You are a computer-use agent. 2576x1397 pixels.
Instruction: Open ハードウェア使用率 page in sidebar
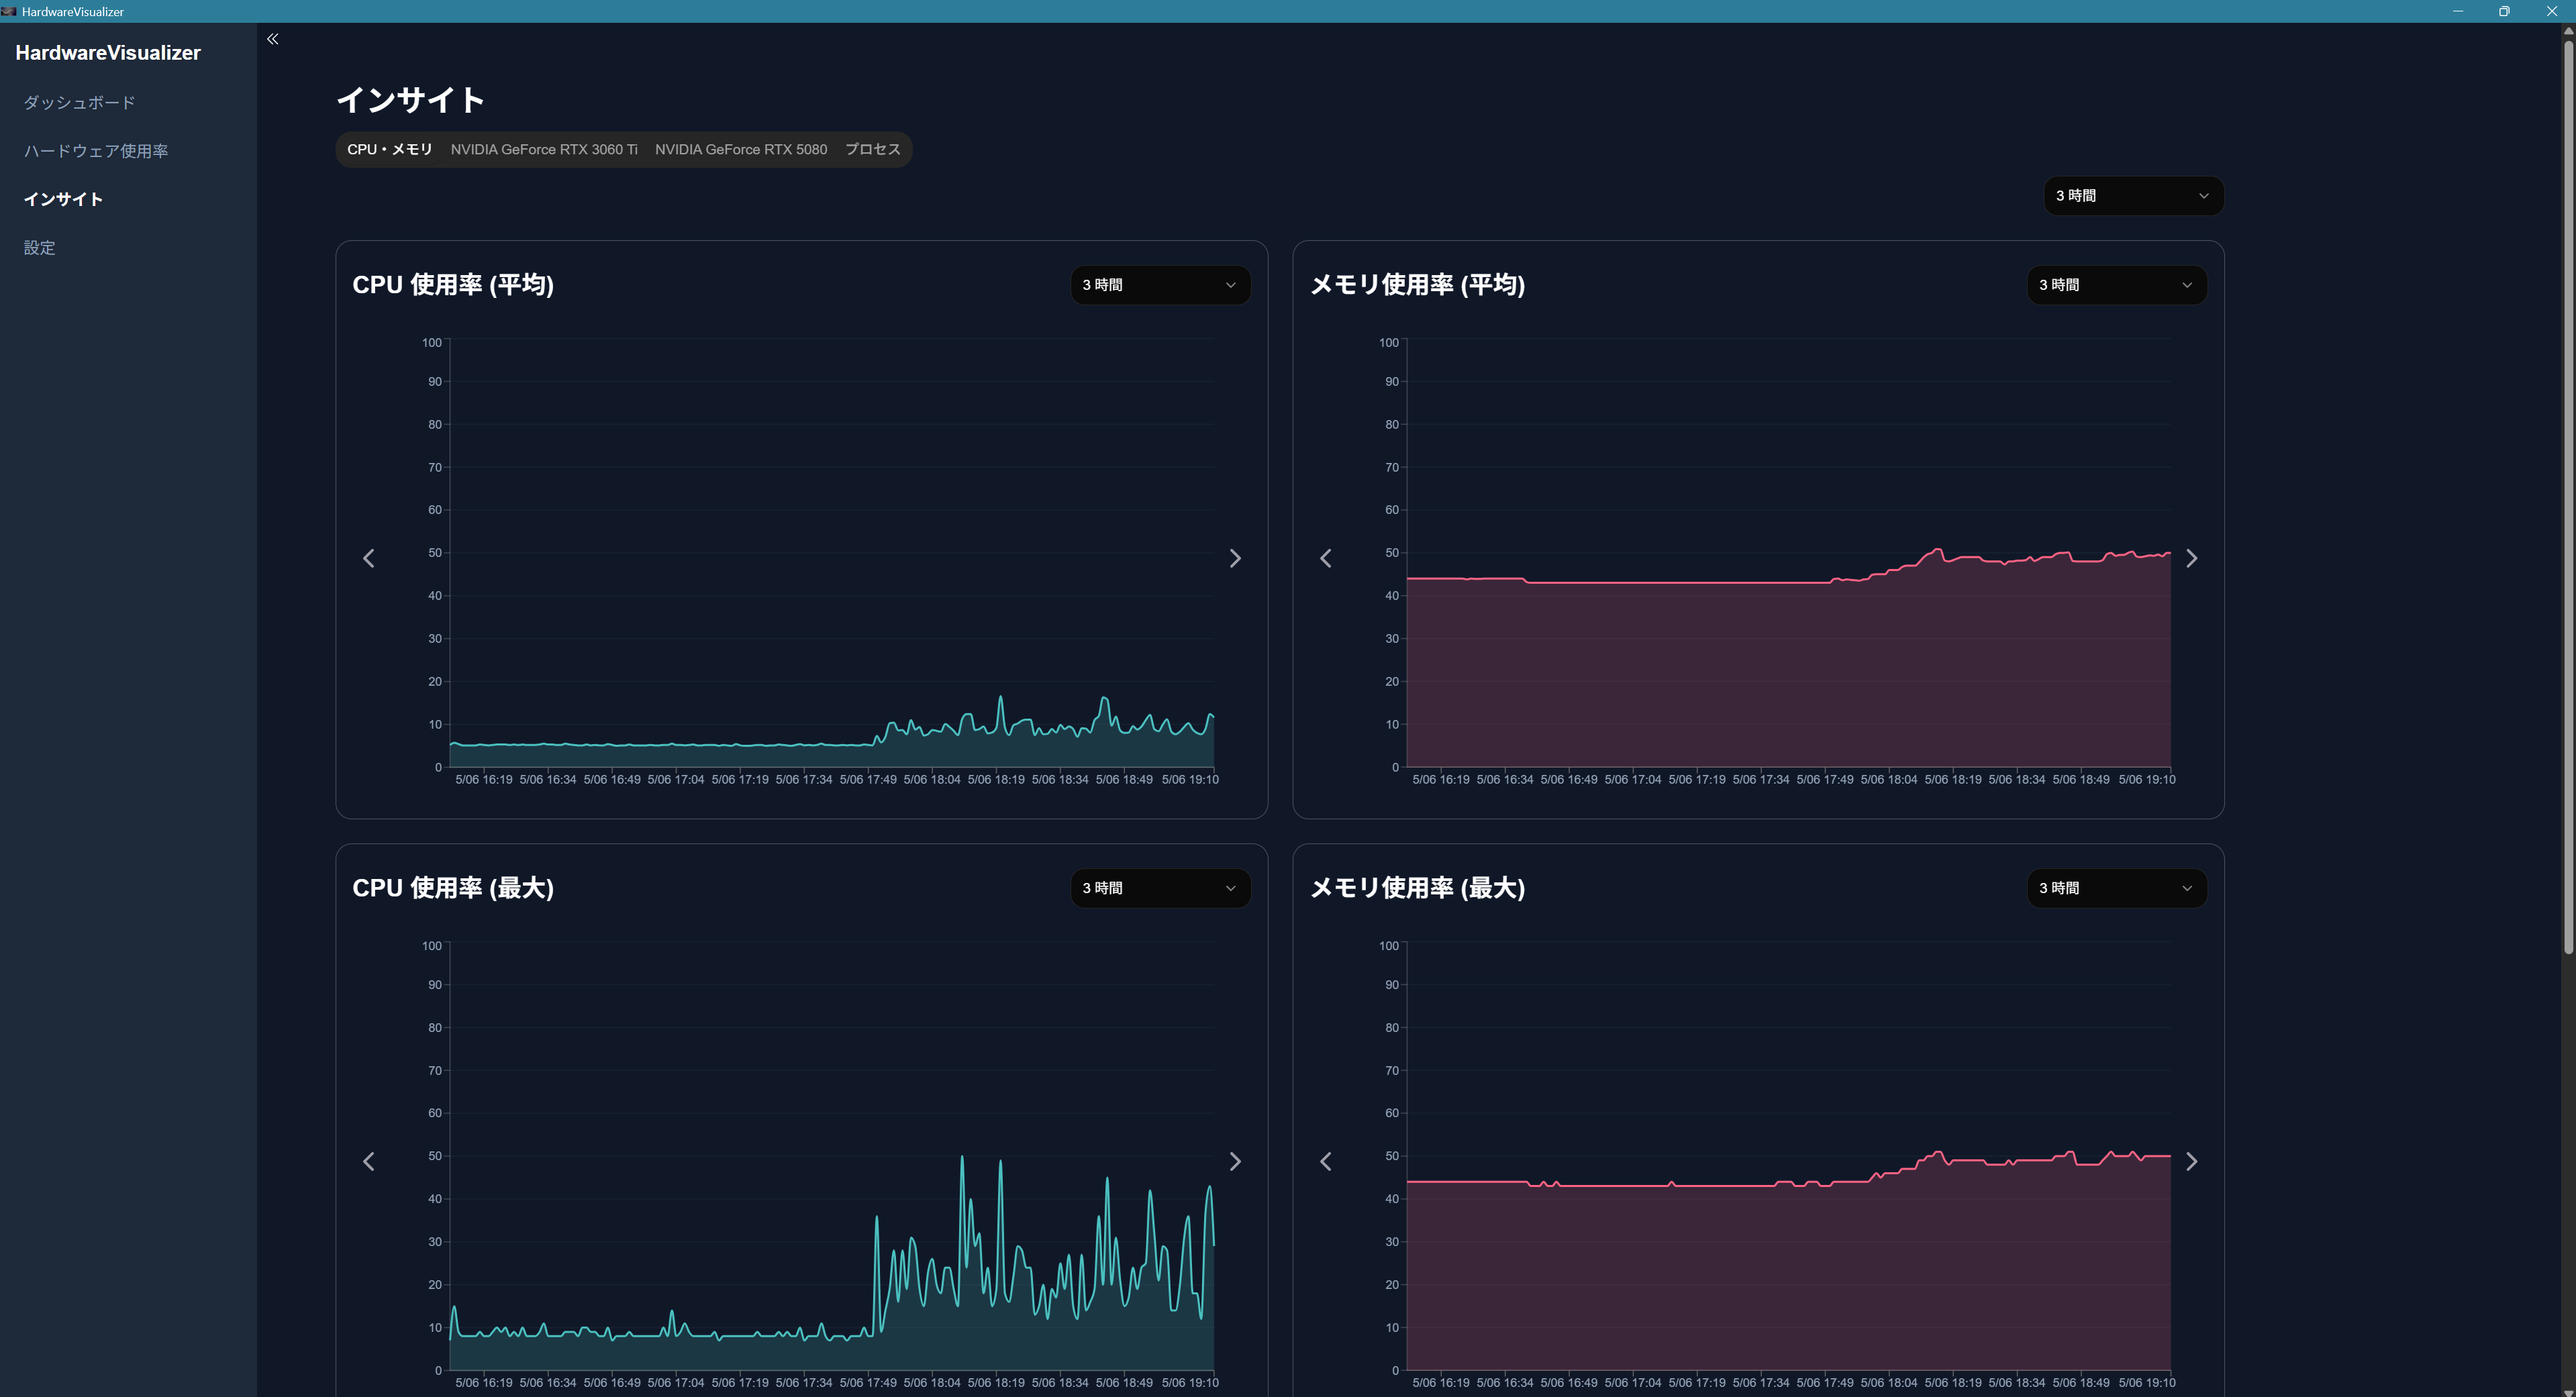tap(96, 151)
